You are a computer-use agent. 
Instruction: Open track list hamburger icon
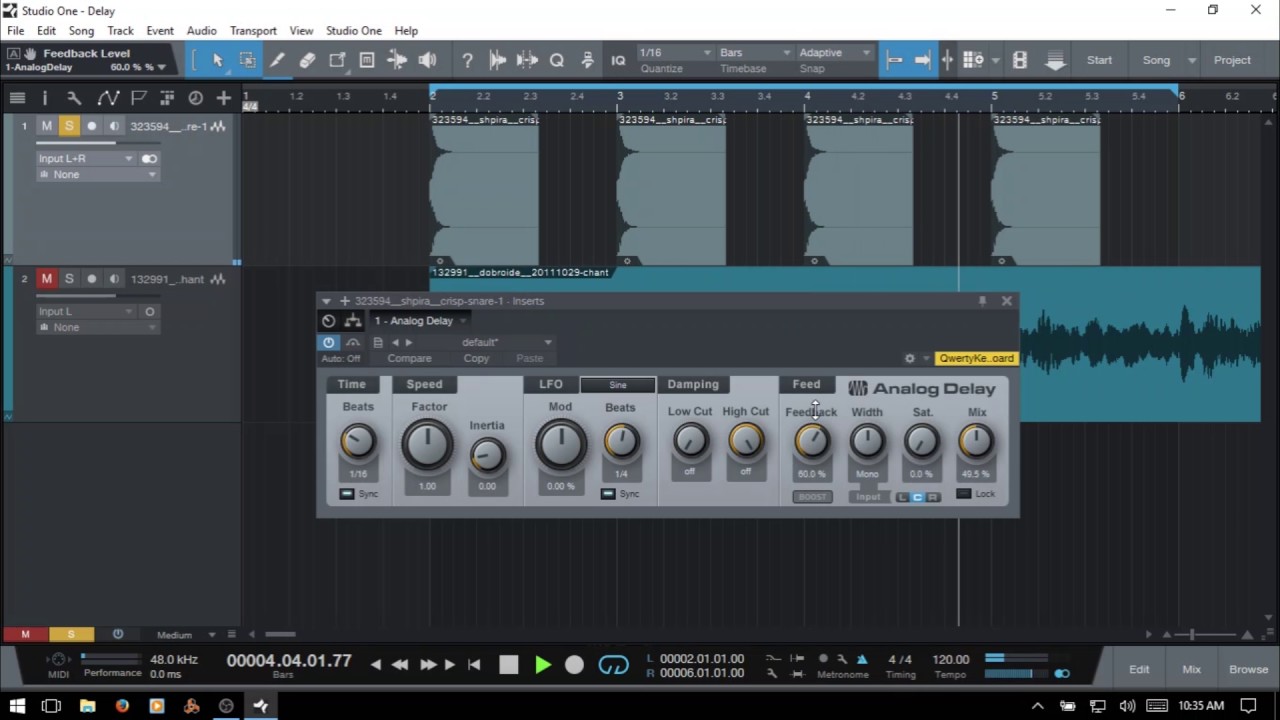pos(17,97)
